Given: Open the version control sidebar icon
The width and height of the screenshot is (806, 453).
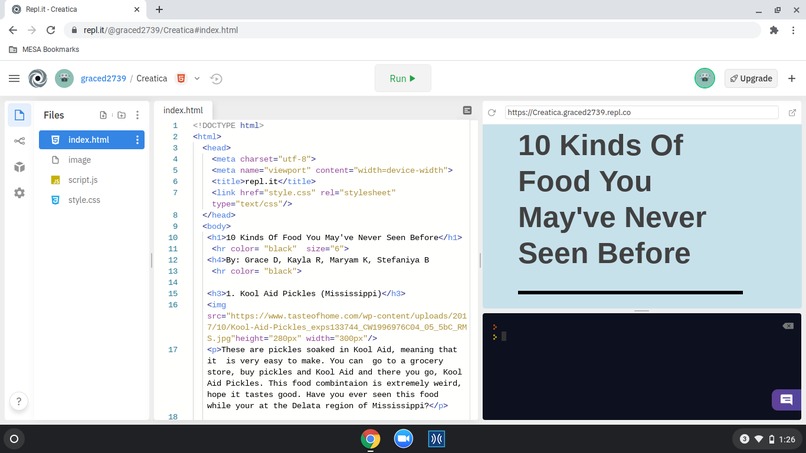Looking at the screenshot, I should (20, 141).
